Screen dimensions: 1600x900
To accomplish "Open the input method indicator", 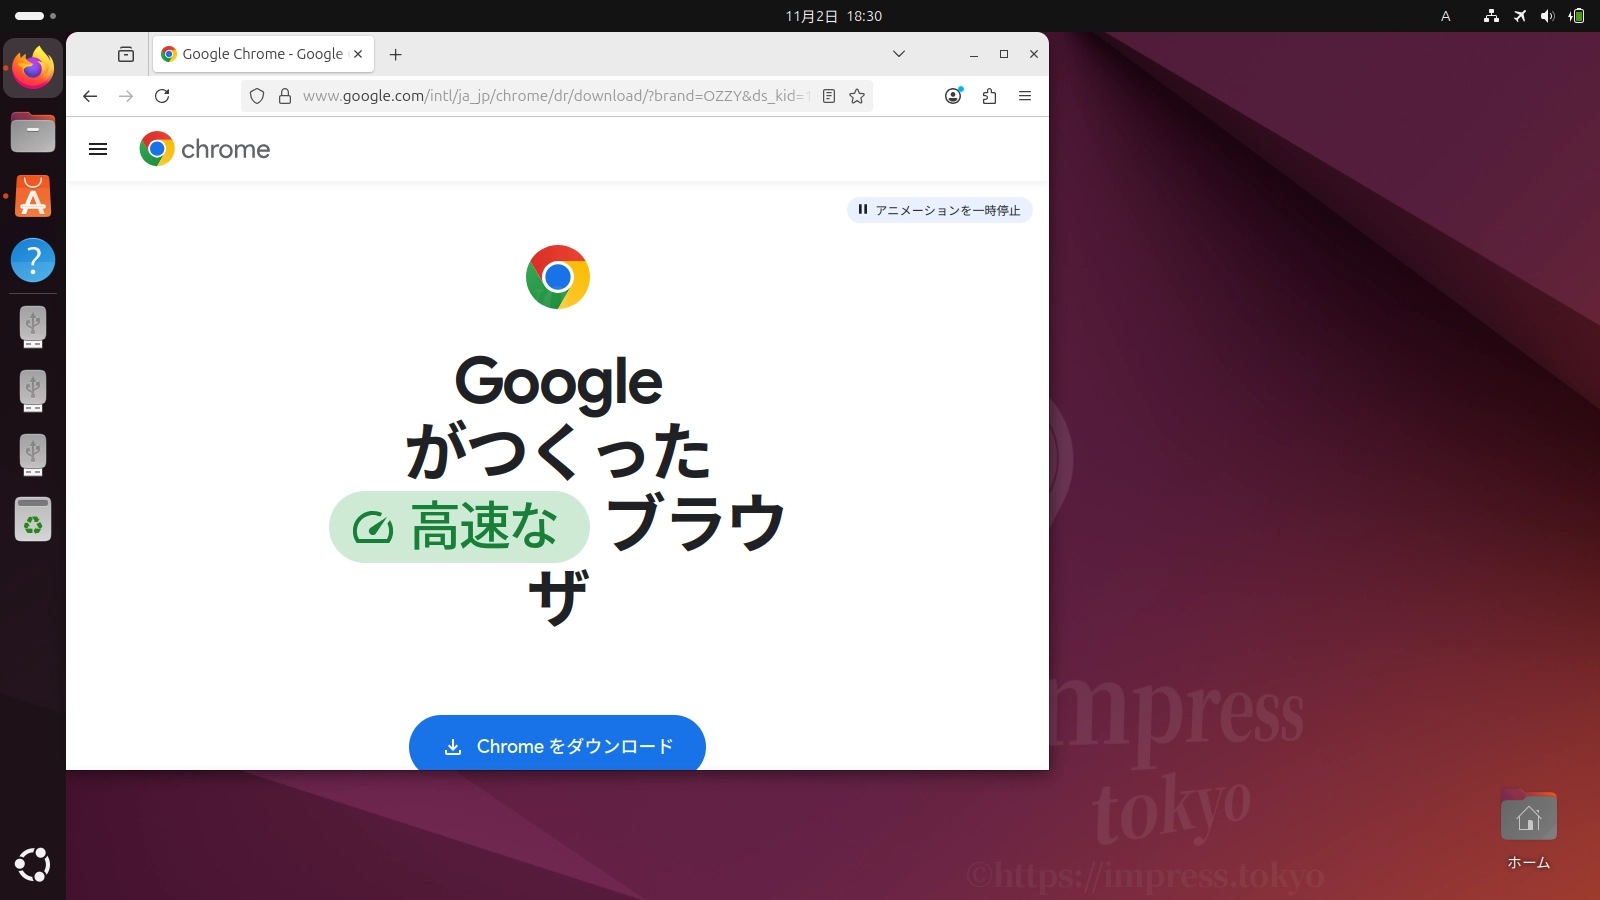I will point(1445,16).
